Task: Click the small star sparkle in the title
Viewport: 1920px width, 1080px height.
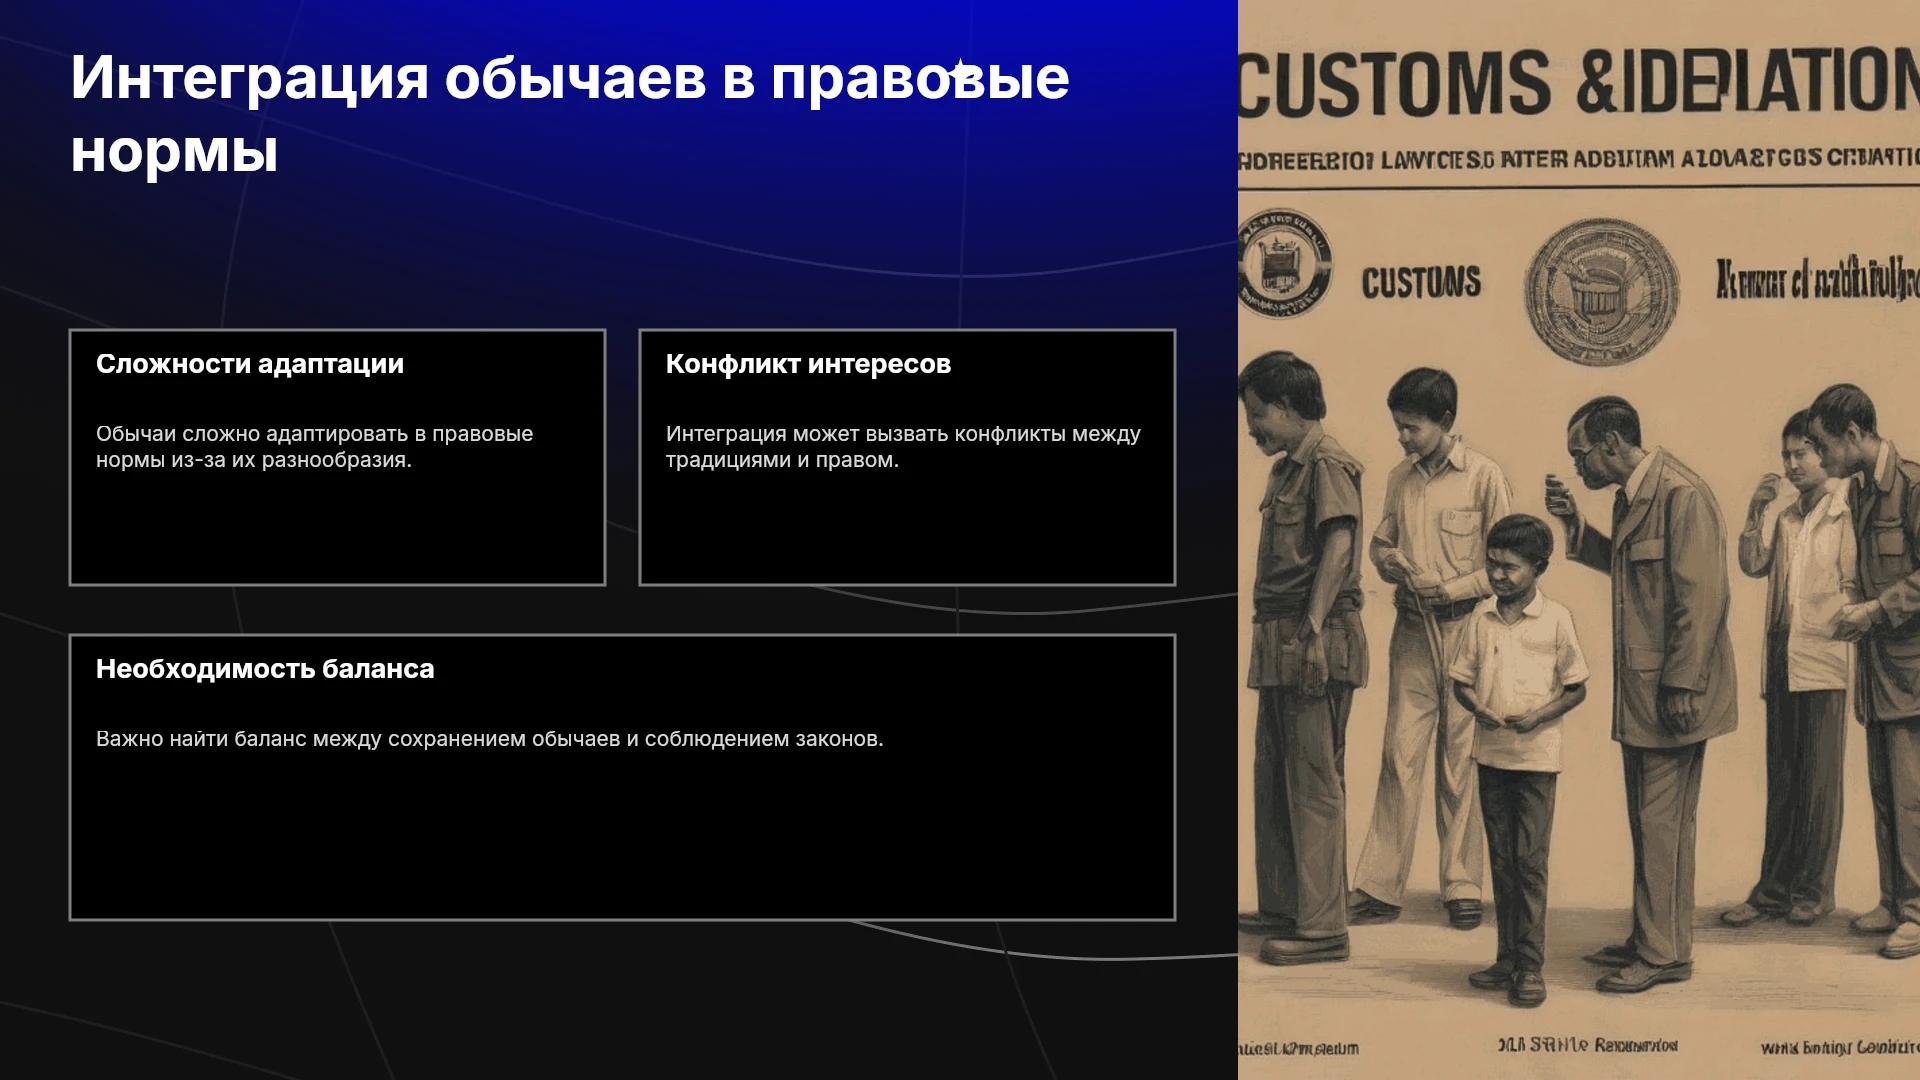Action: click(958, 70)
